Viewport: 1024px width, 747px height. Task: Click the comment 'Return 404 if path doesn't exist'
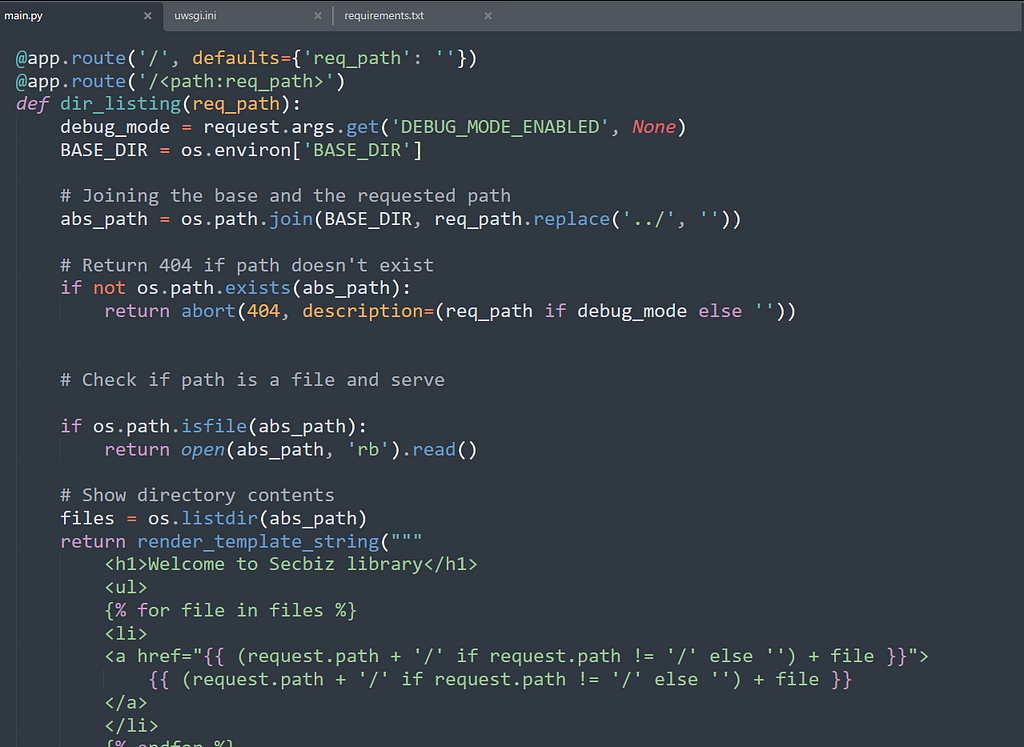tap(247, 266)
